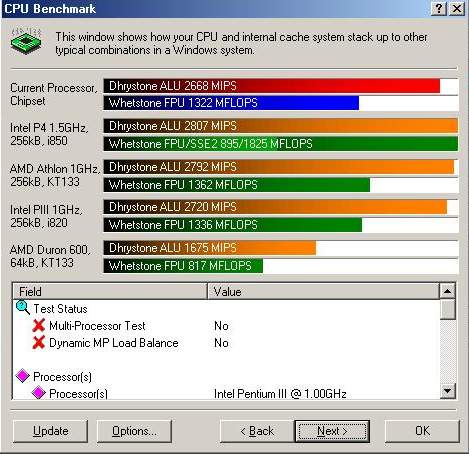Click the list scroll down arrow

point(447,391)
